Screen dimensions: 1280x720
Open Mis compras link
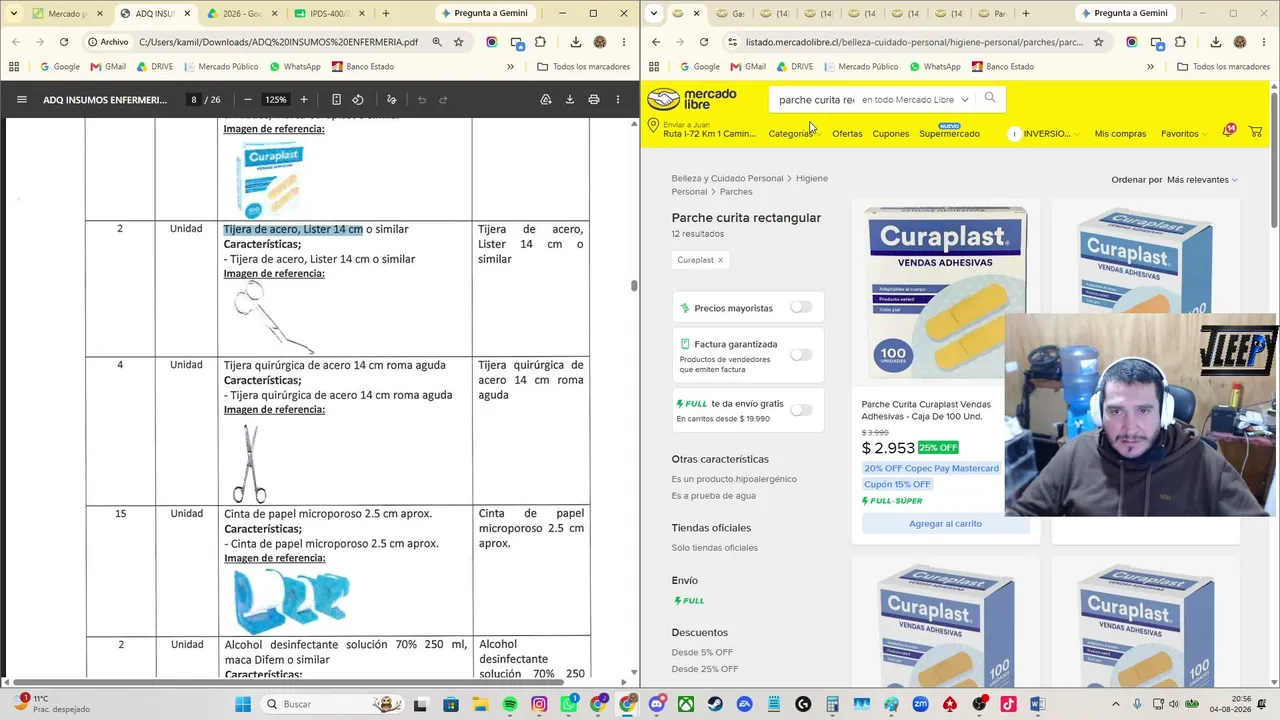point(1120,133)
